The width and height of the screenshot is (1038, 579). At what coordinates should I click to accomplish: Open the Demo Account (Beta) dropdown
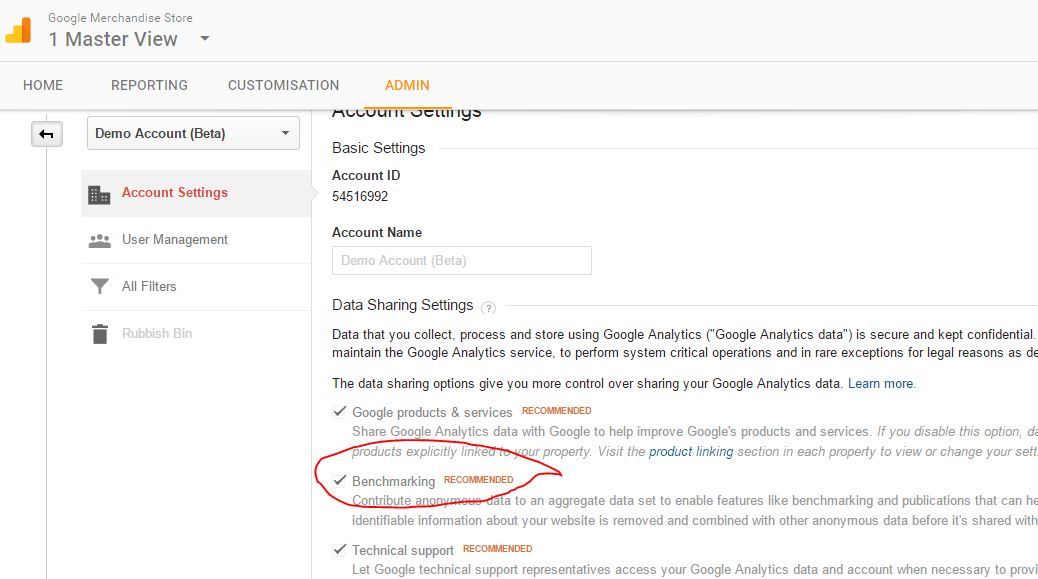(x=193, y=133)
